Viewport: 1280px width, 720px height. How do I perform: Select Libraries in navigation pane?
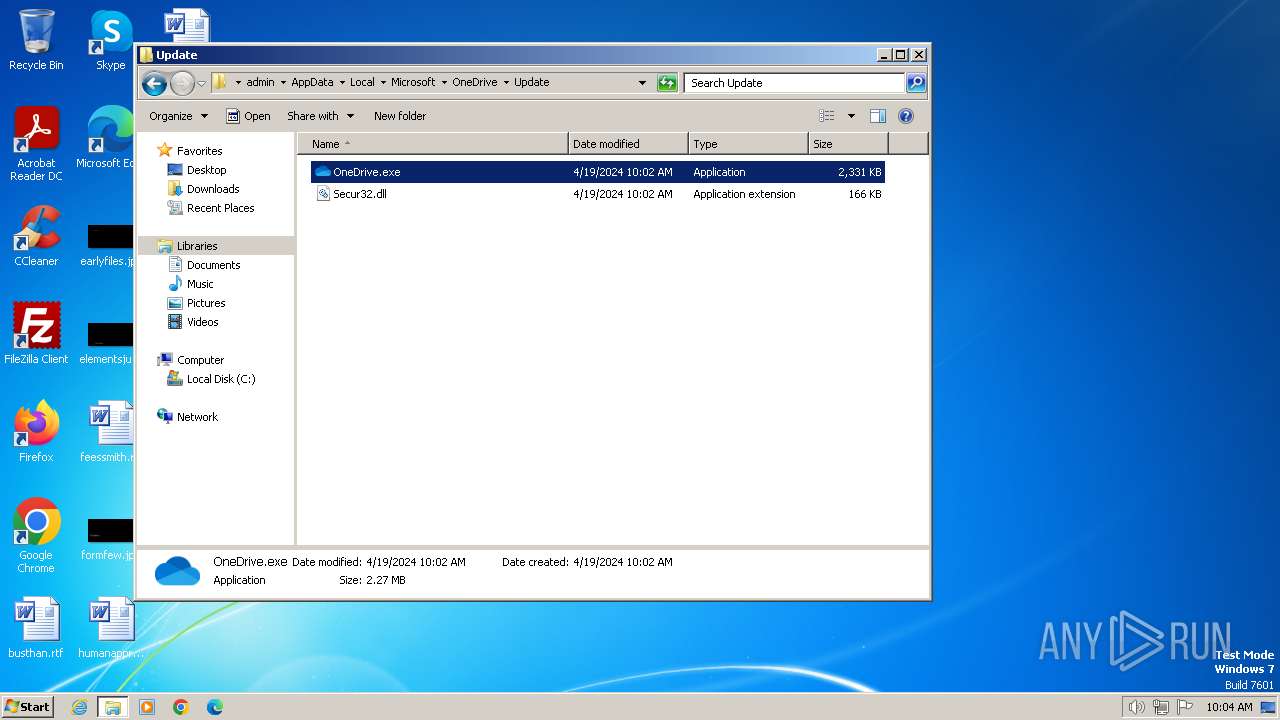tap(197, 246)
